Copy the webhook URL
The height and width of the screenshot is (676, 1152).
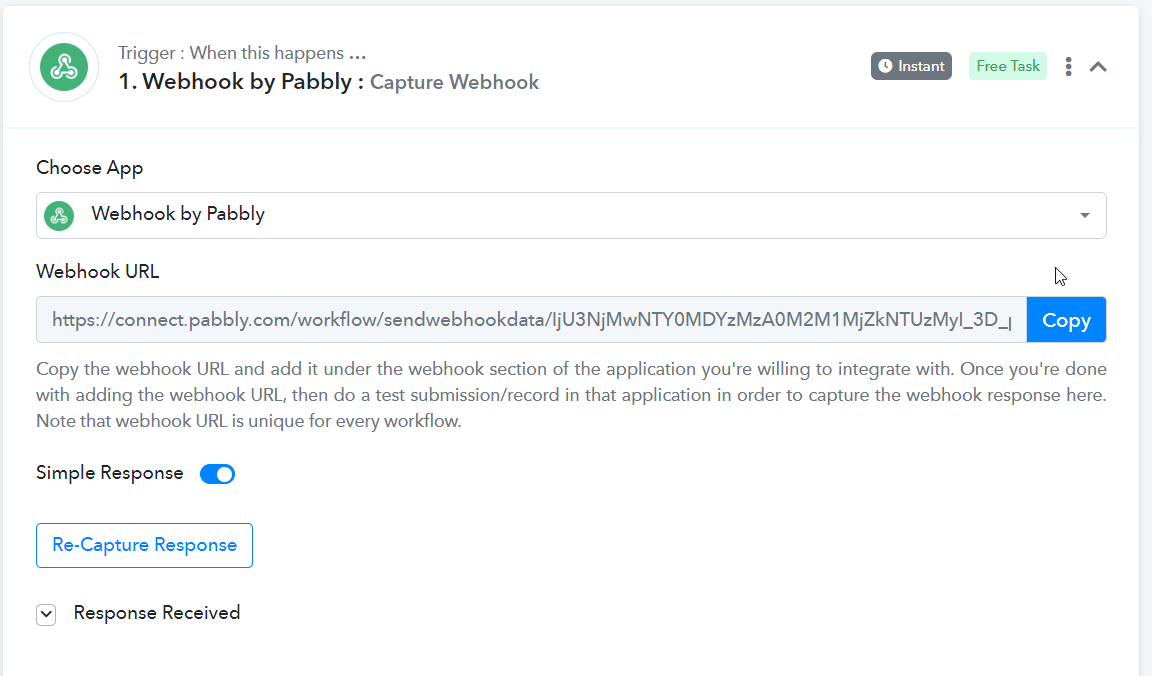click(1066, 320)
